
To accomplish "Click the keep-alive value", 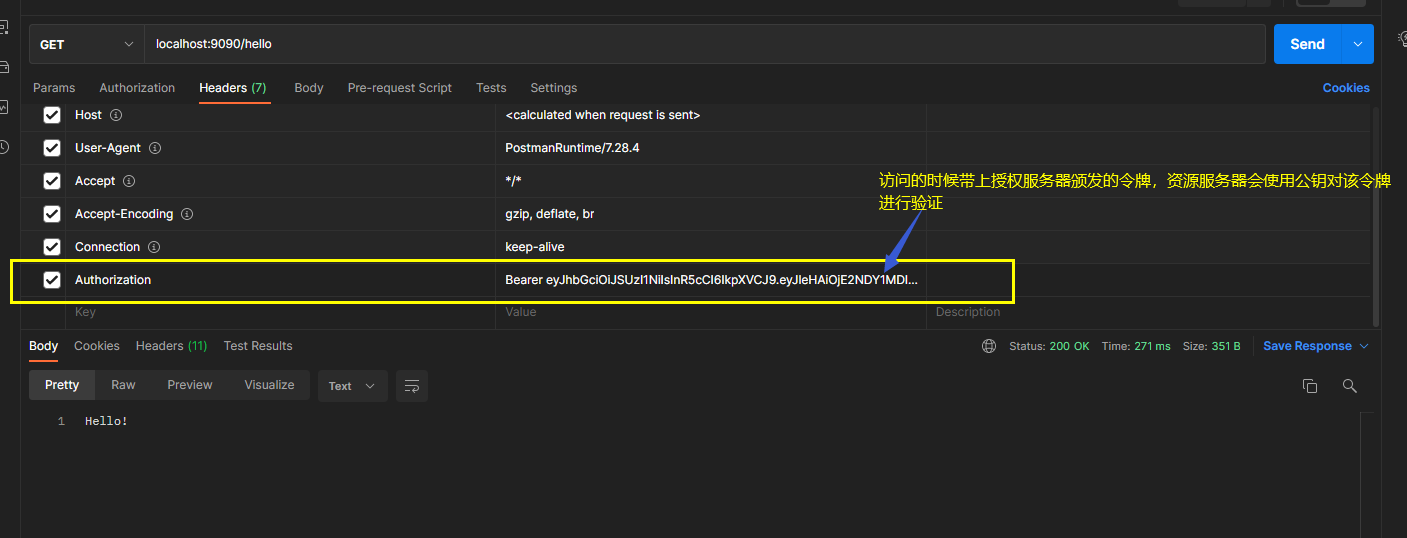I will click(x=535, y=247).
